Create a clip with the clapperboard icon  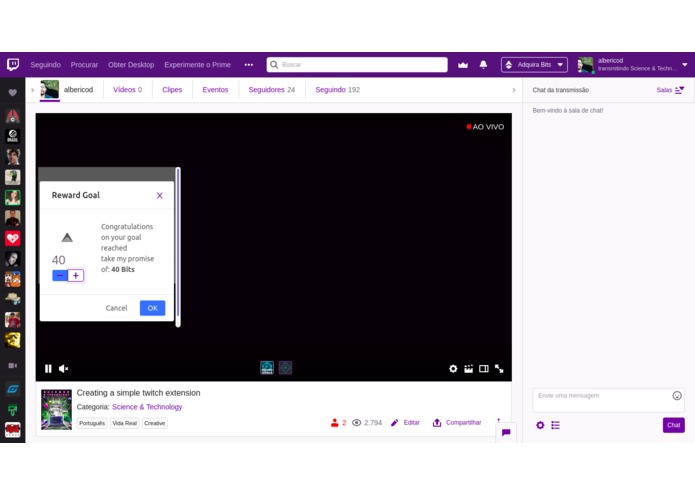pos(468,369)
